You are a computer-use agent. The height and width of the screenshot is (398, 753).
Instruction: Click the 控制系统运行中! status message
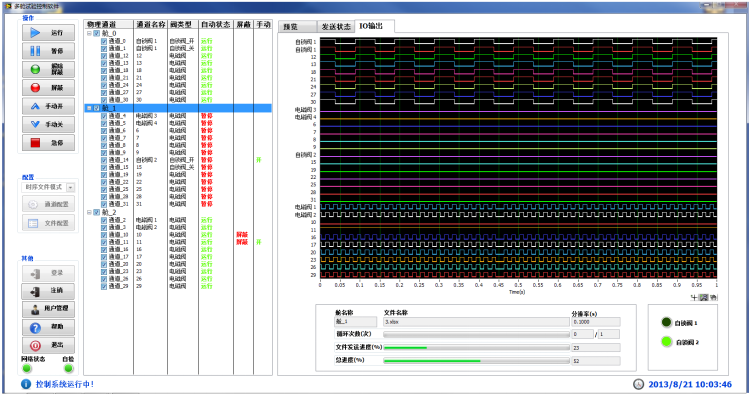(x=64, y=384)
